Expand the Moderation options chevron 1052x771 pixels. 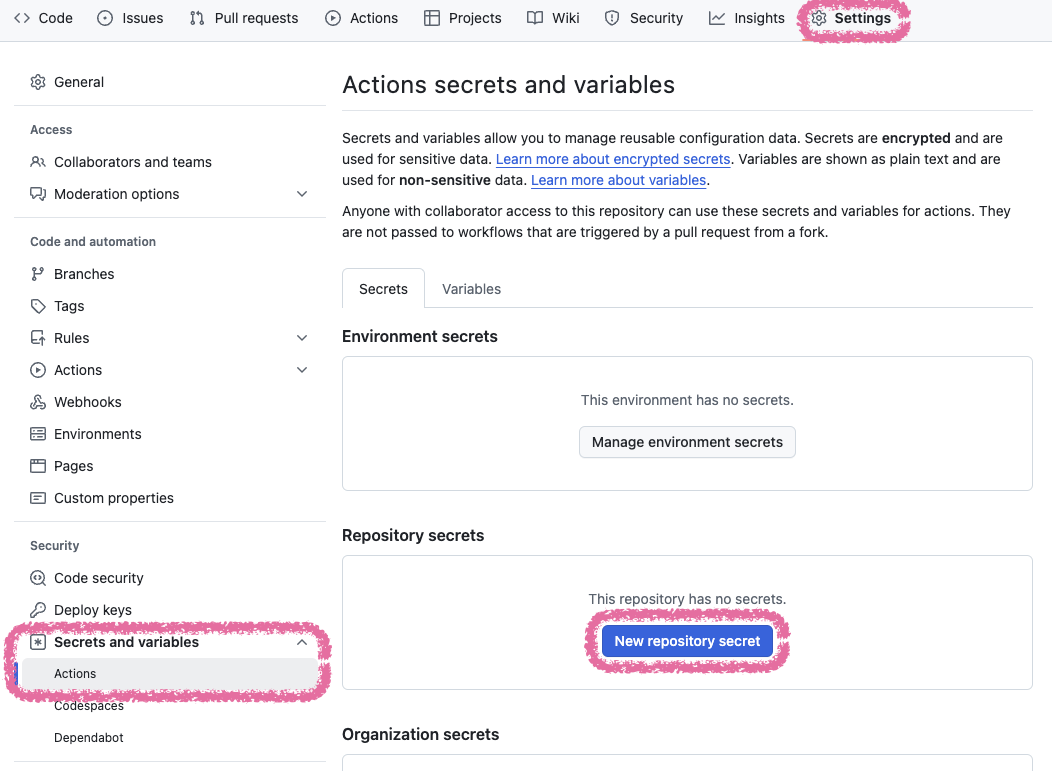(x=302, y=194)
